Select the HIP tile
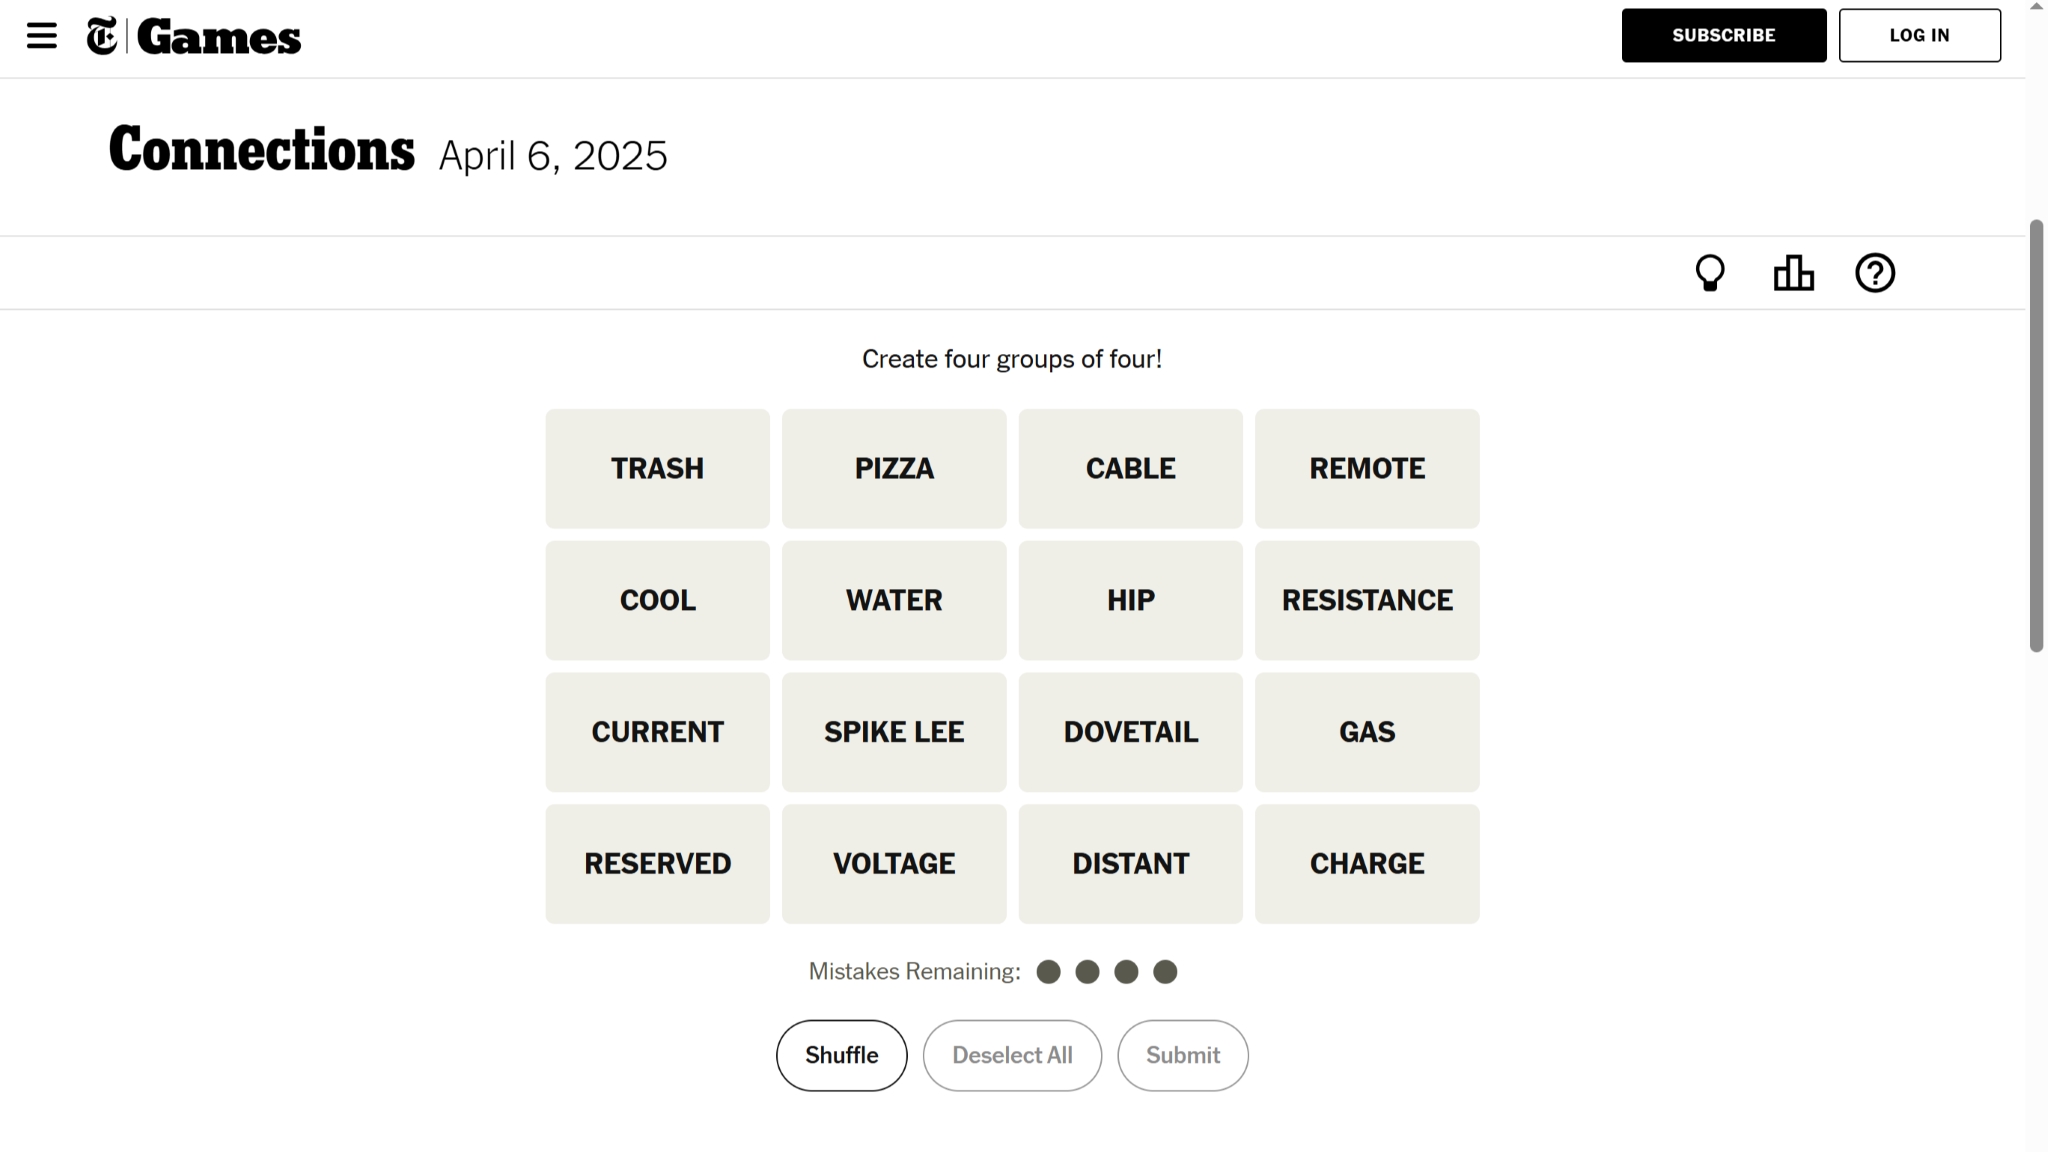This screenshot has width=2048, height=1152. (x=1130, y=600)
